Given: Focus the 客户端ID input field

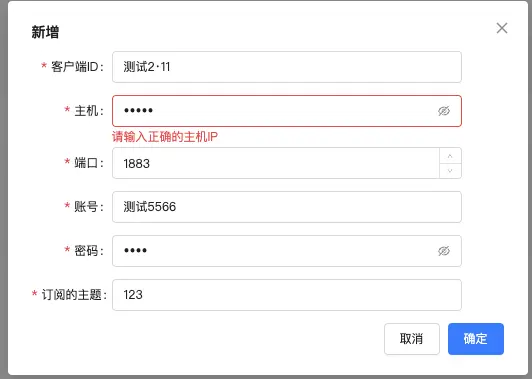Looking at the screenshot, I should [287, 67].
